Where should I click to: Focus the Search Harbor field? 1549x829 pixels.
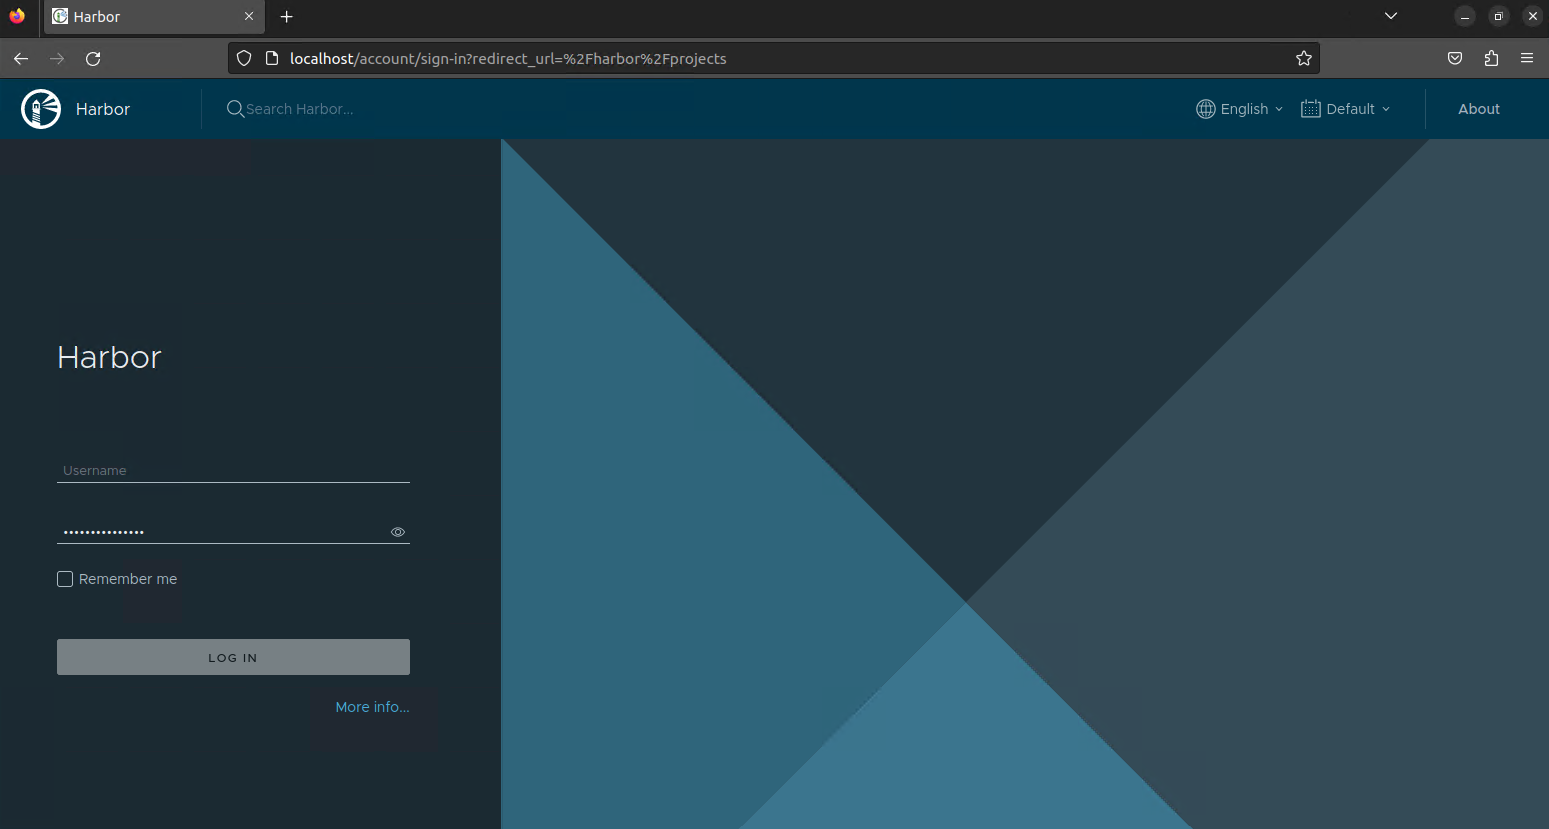point(300,109)
